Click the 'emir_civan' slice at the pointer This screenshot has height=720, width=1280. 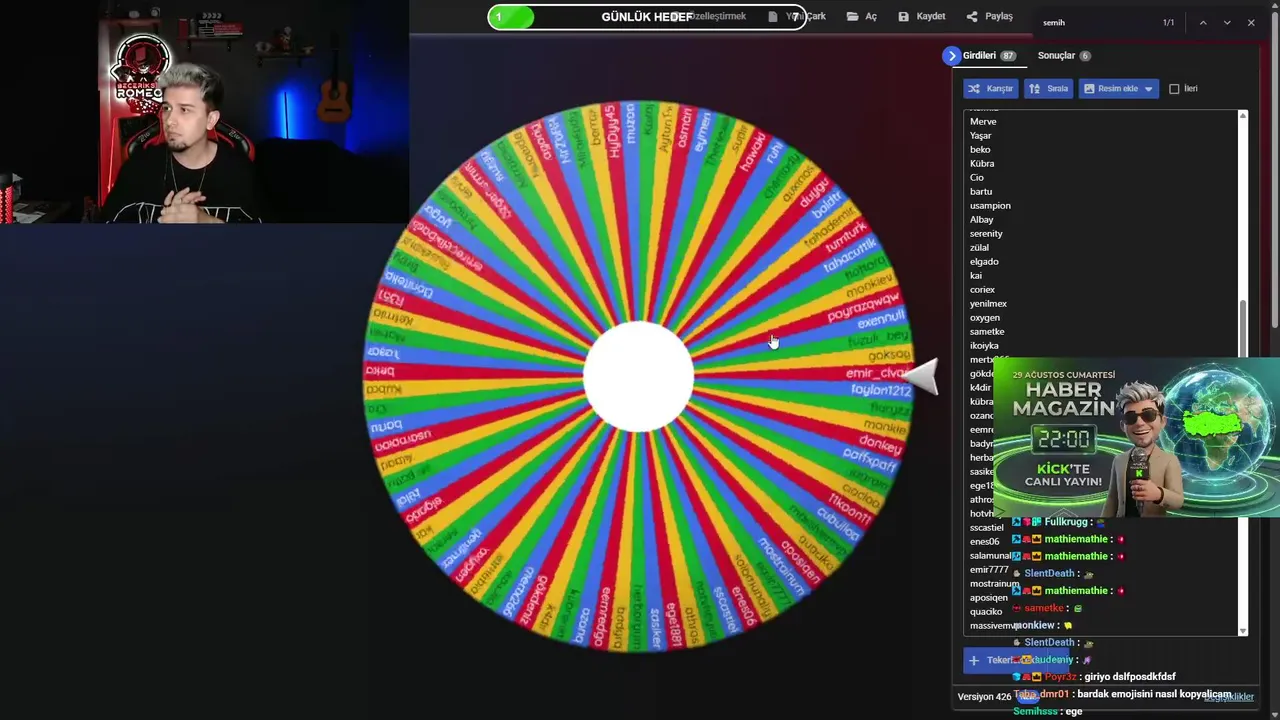tap(877, 374)
